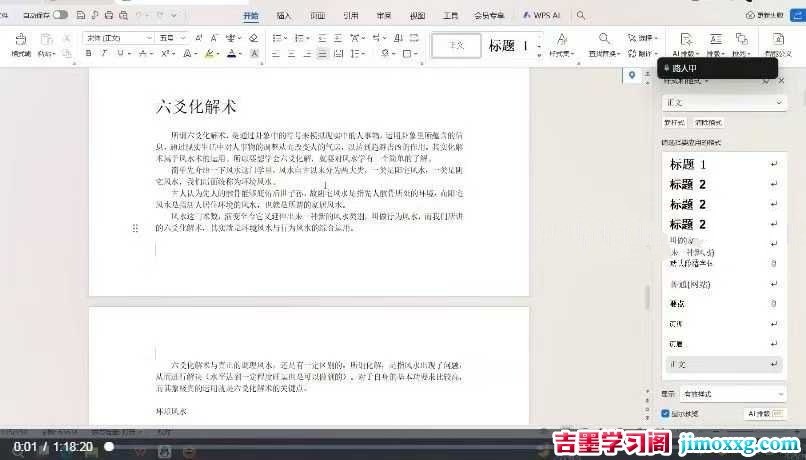This screenshot has width=806, height=460.
Task: Align paragraph text to the left
Action: (276, 53)
